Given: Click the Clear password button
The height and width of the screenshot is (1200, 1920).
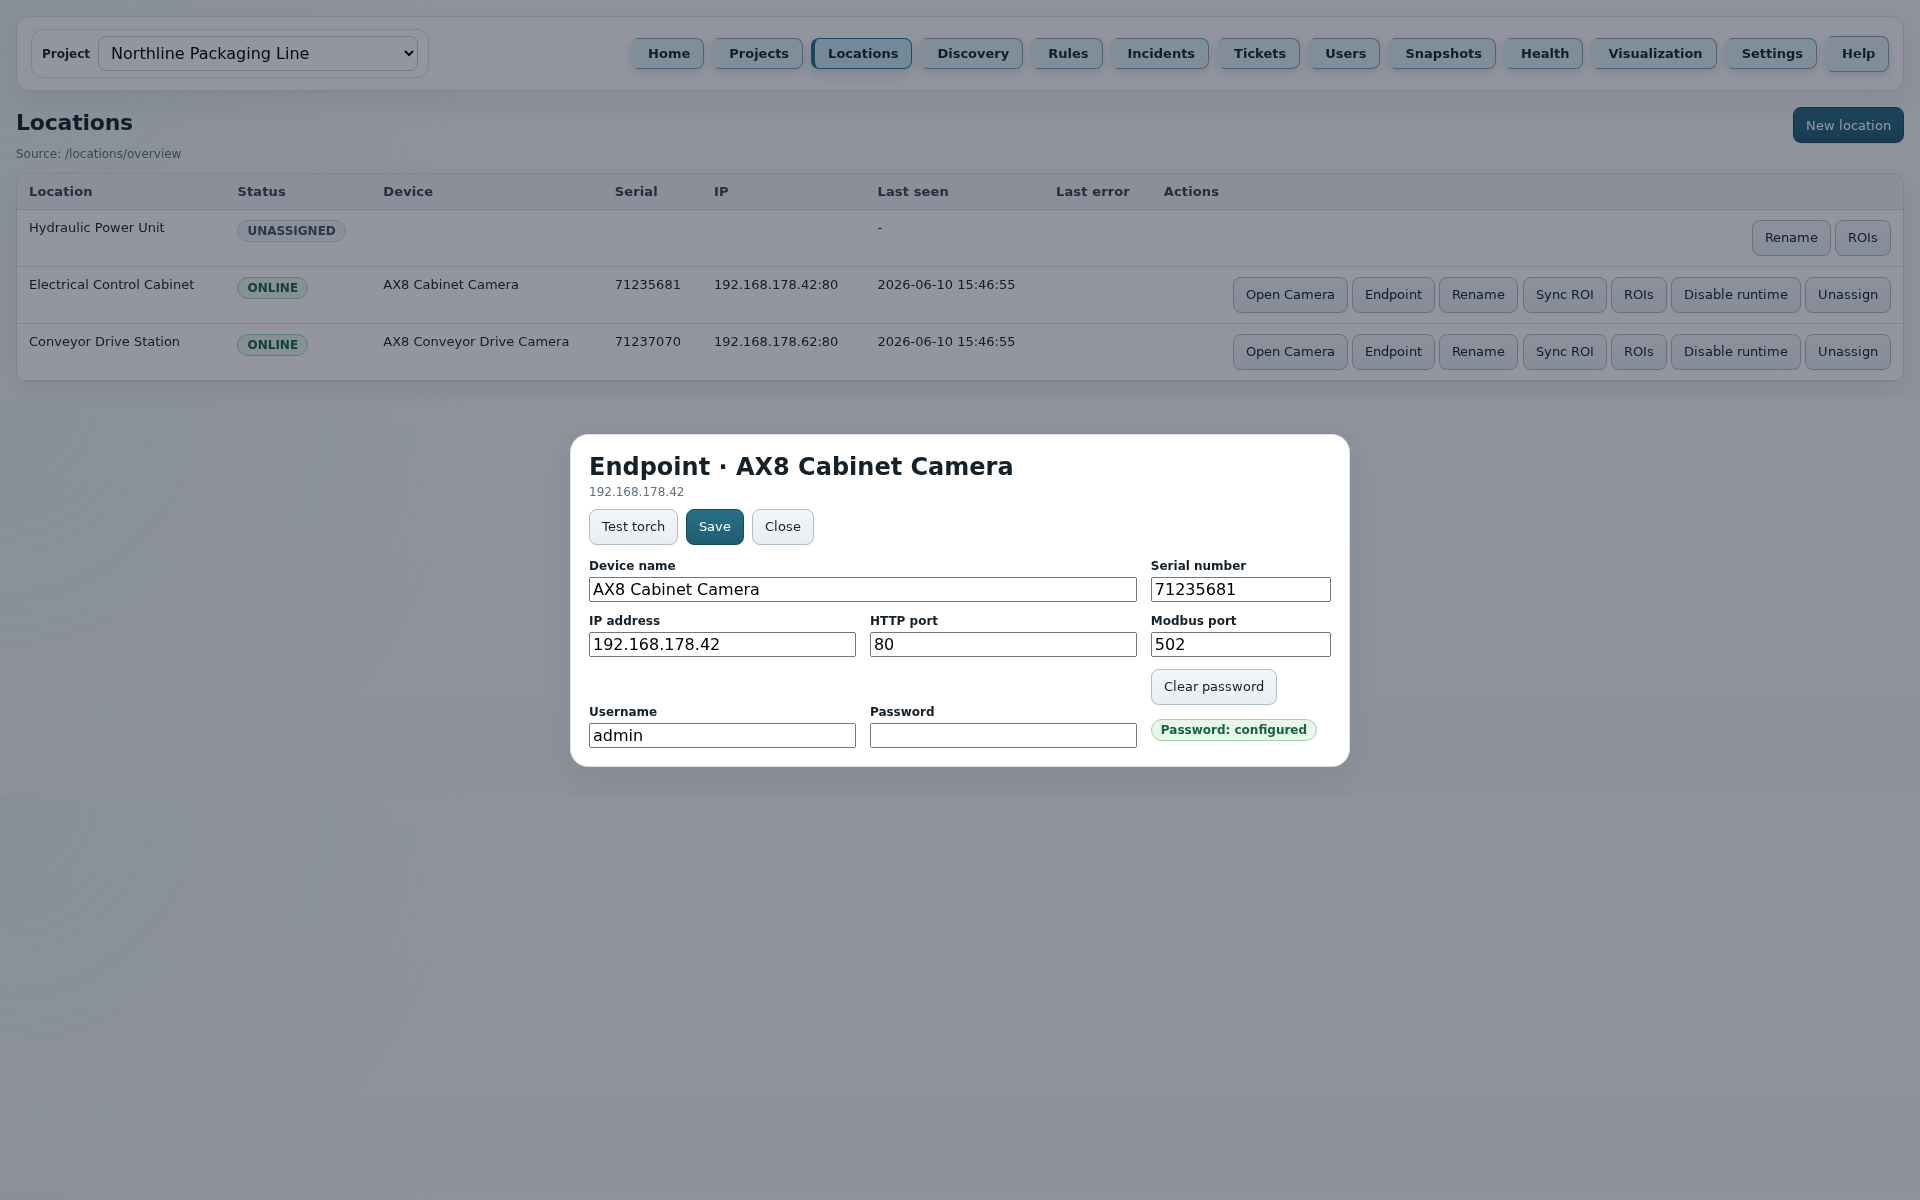Looking at the screenshot, I should click(x=1213, y=687).
